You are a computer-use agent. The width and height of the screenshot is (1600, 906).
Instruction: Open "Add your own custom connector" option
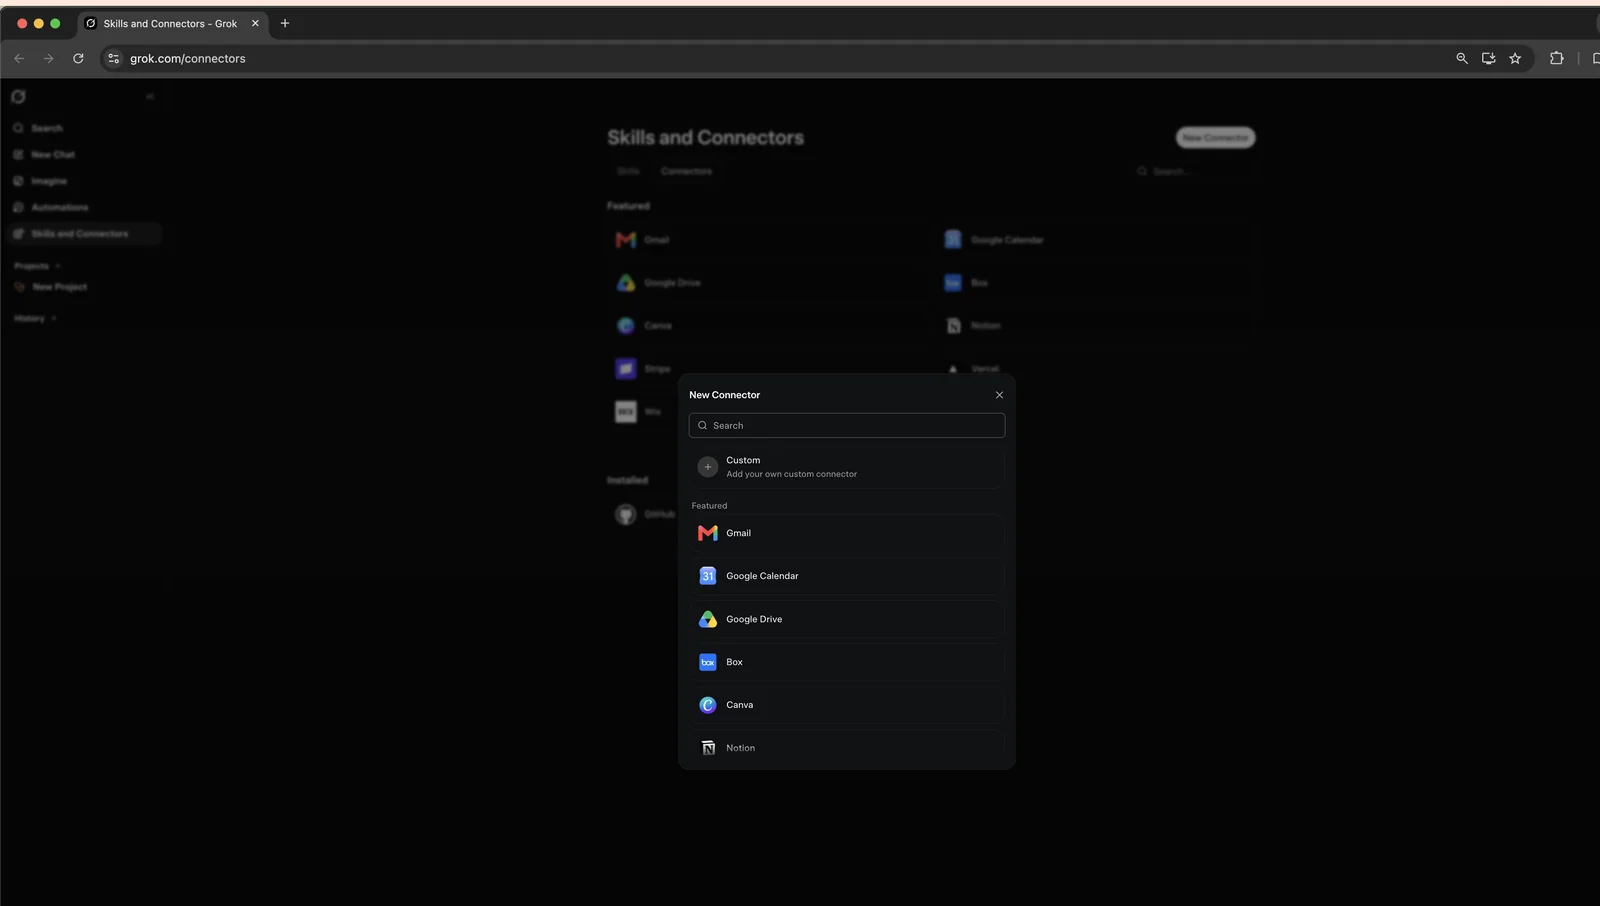click(x=847, y=467)
